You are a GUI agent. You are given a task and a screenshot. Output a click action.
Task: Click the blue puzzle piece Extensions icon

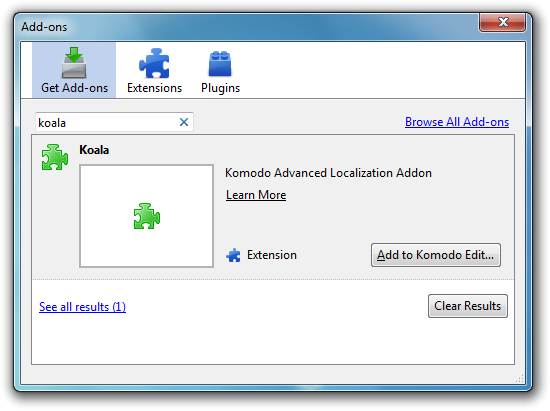154,63
